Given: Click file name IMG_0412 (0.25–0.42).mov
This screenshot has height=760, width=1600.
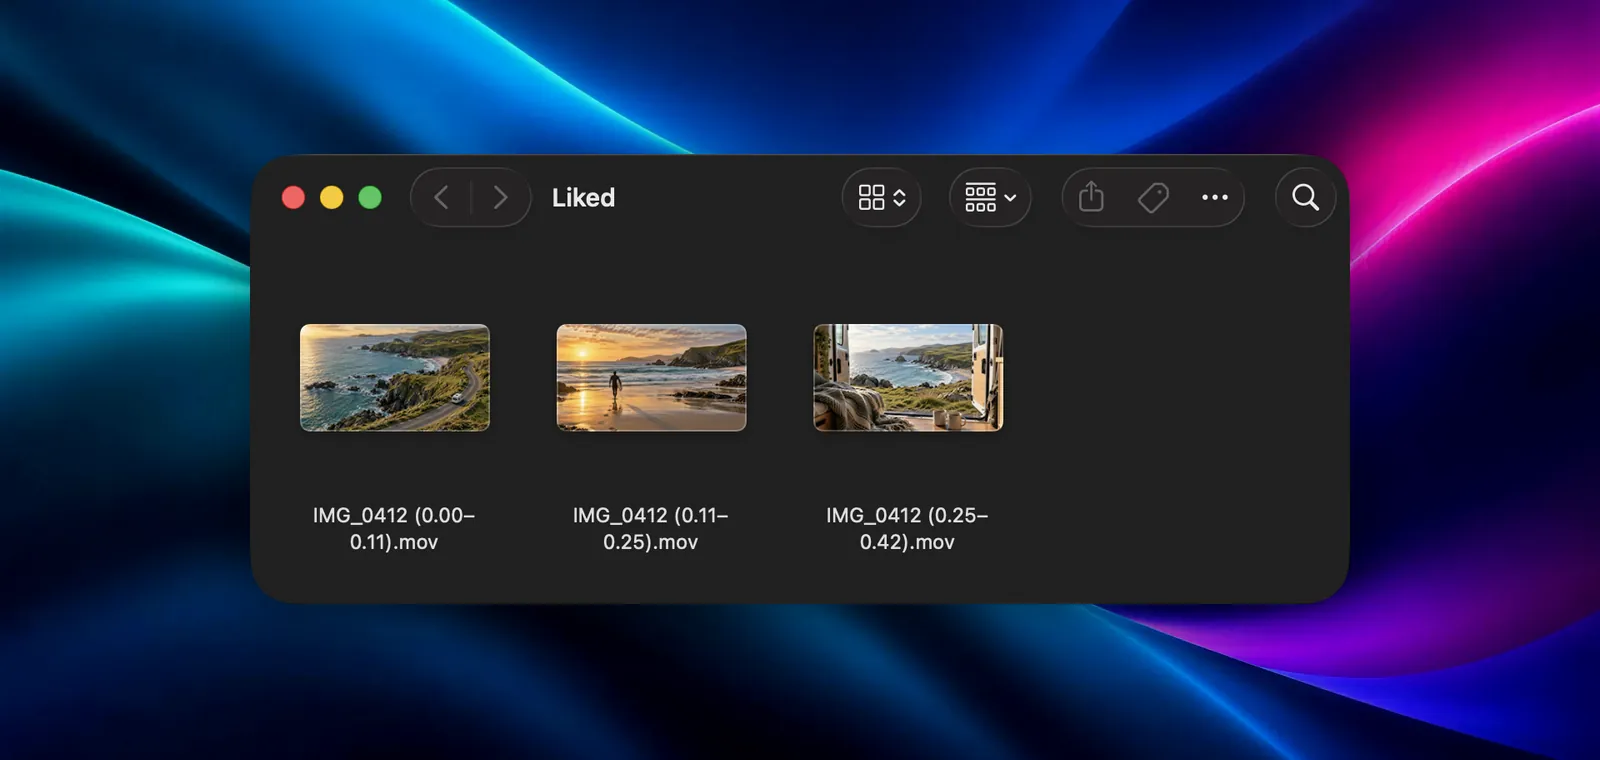Looking at the screenshot, I should tap(907, 528).
